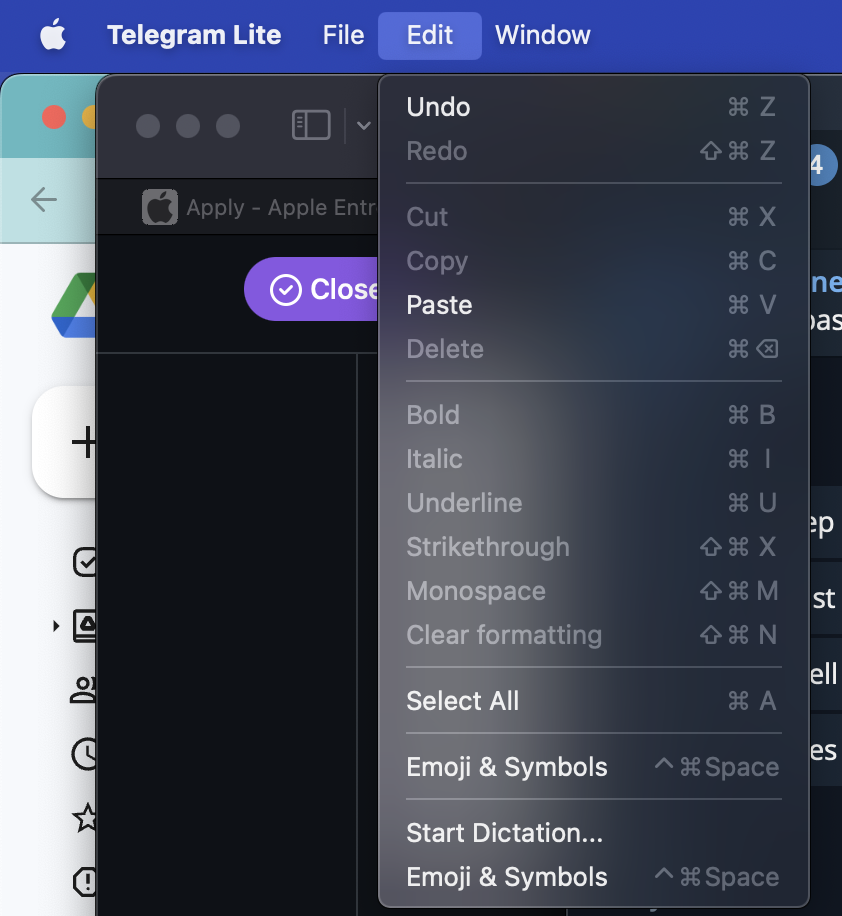Expand the chevron next to the sidebar toggle

(362, 126)
